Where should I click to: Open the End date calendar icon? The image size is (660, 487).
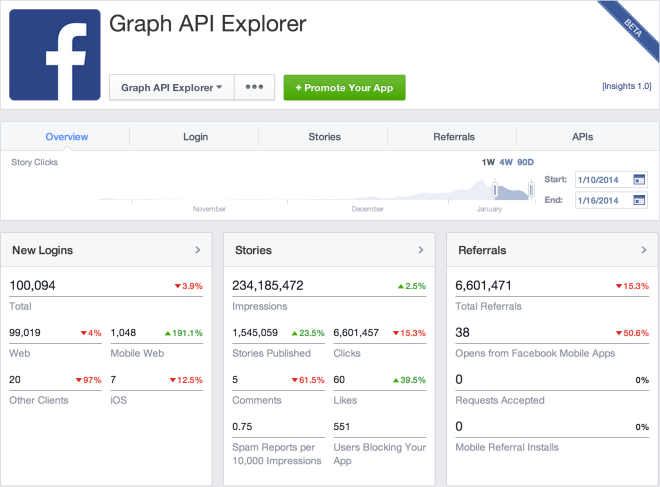tap(639, 200)
